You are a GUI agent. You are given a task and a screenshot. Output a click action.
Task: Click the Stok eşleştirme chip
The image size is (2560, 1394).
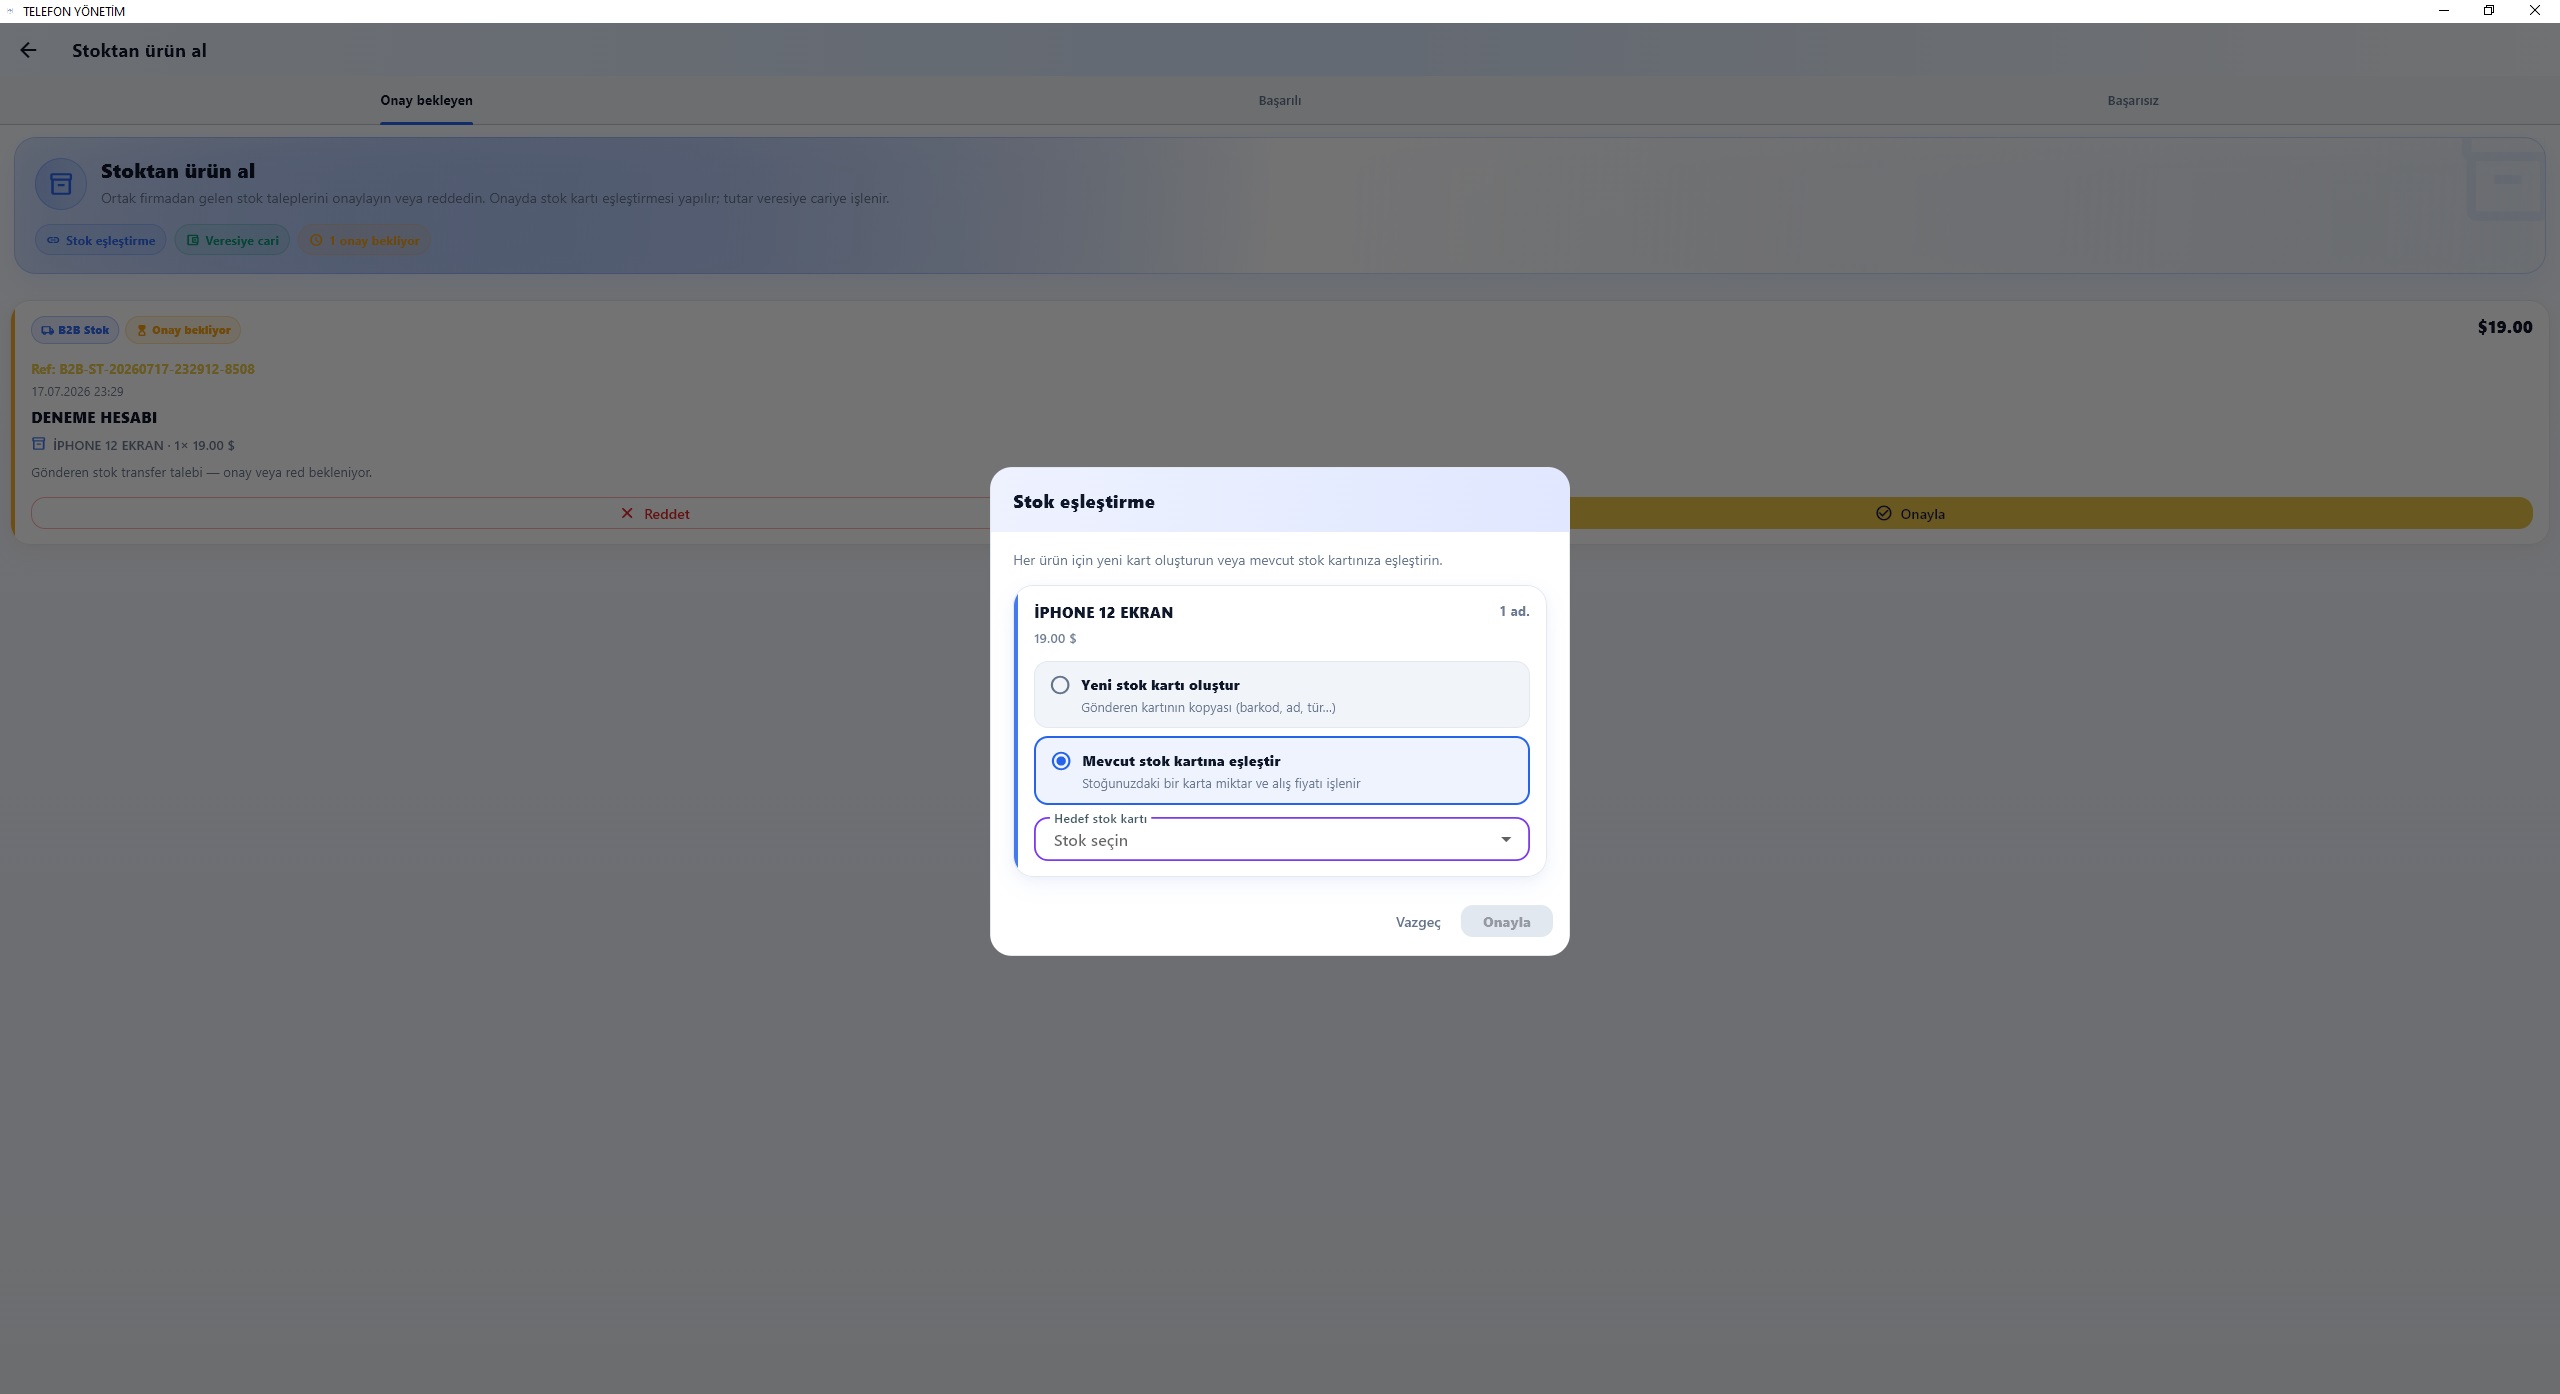point(101,240)
